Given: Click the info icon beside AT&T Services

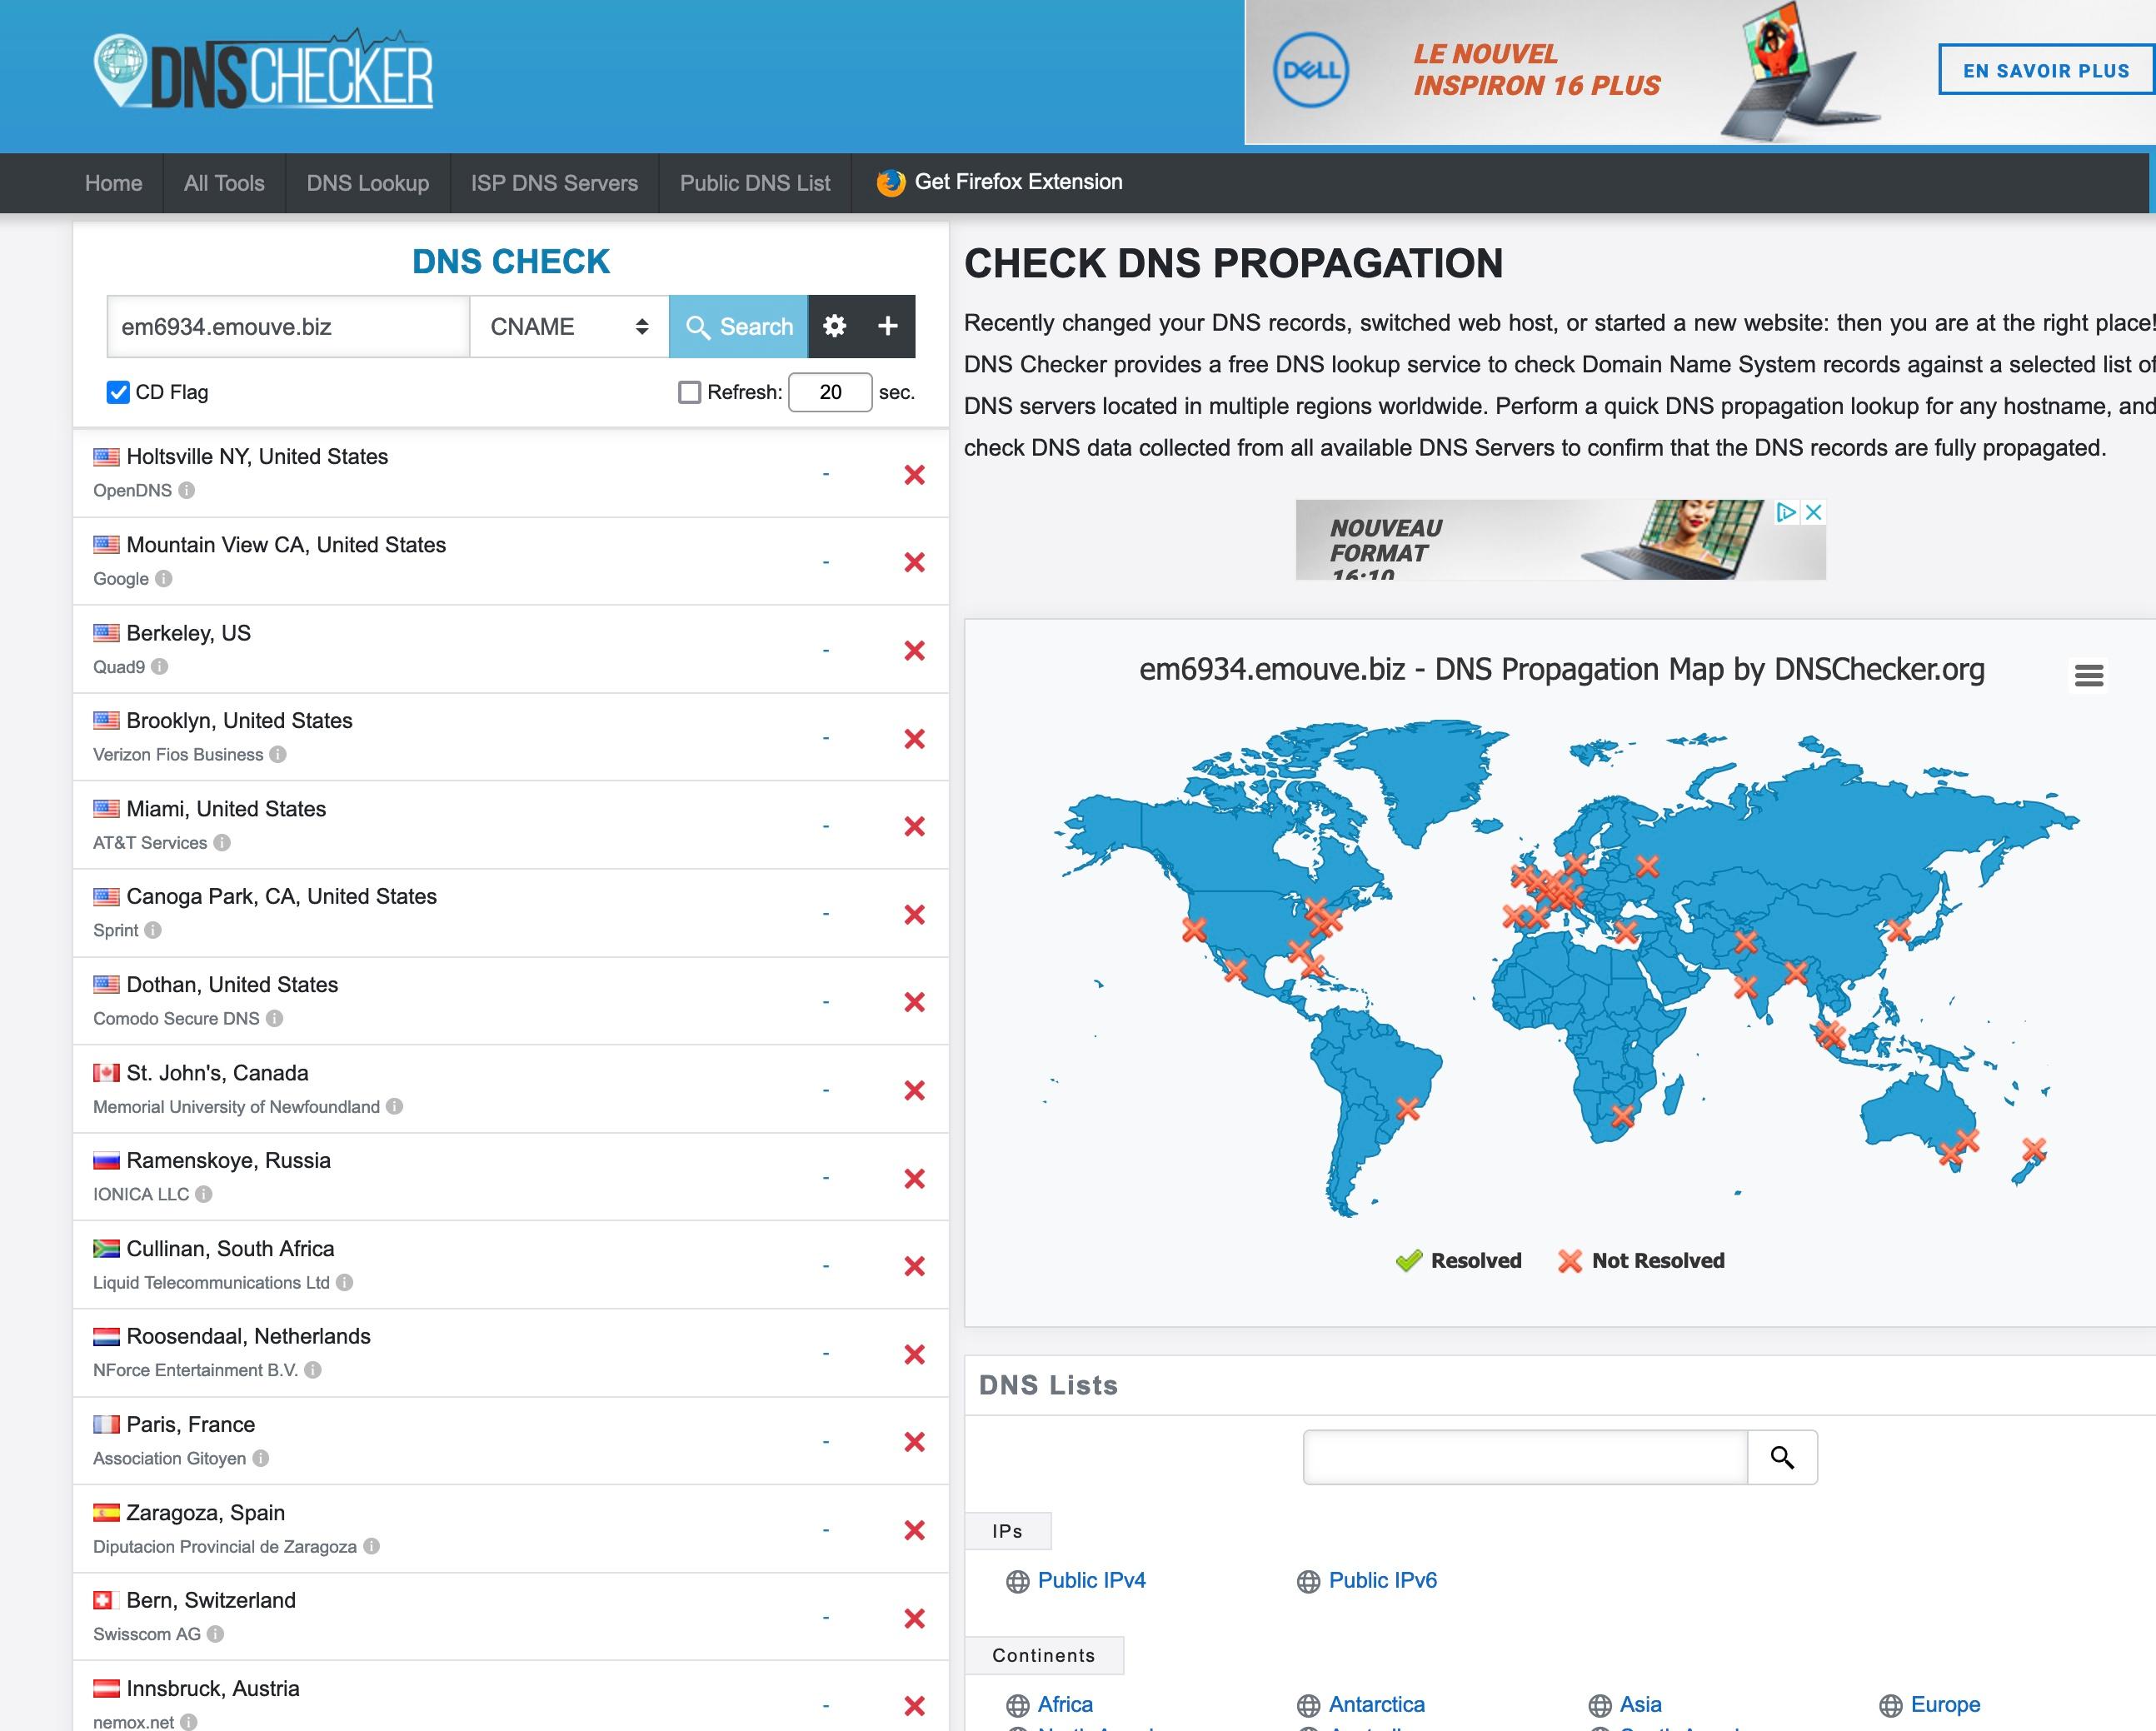Looking at the screenshot, I should (222, 842).
